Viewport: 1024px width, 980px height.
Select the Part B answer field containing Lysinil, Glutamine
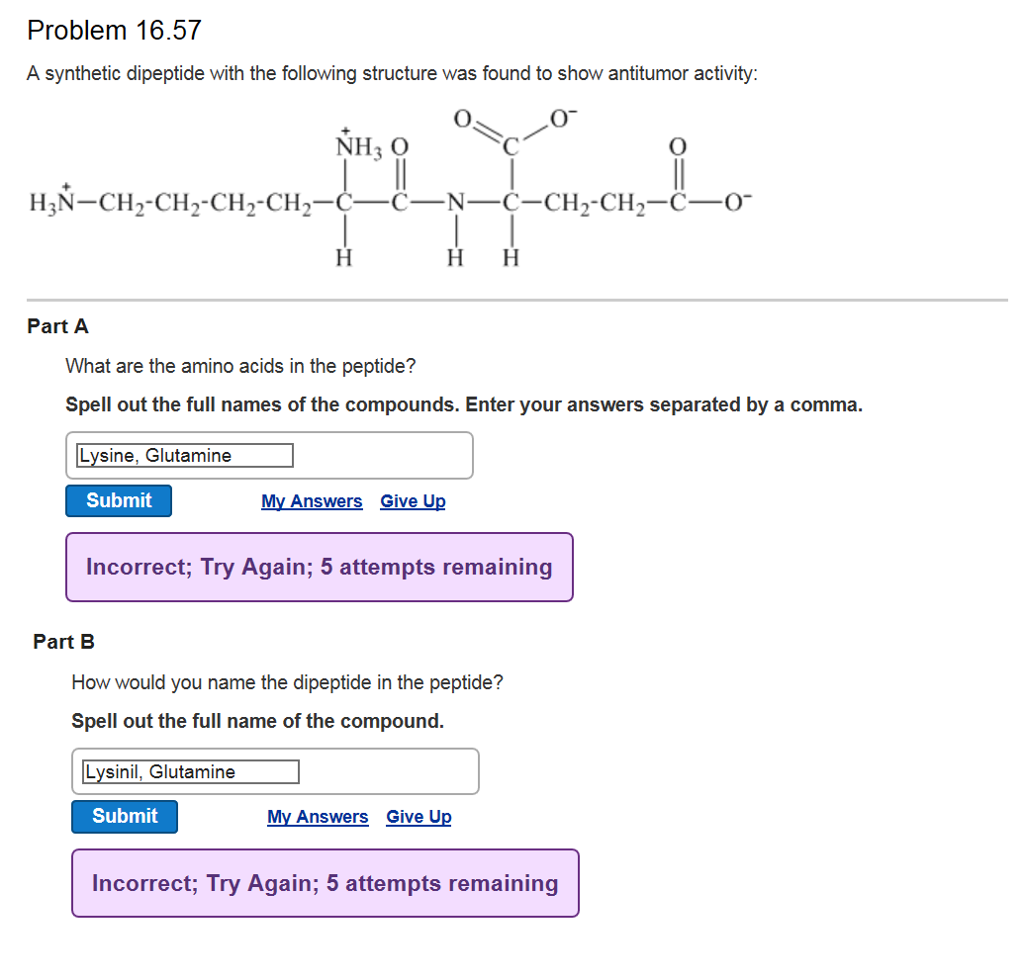pos(188,771)
